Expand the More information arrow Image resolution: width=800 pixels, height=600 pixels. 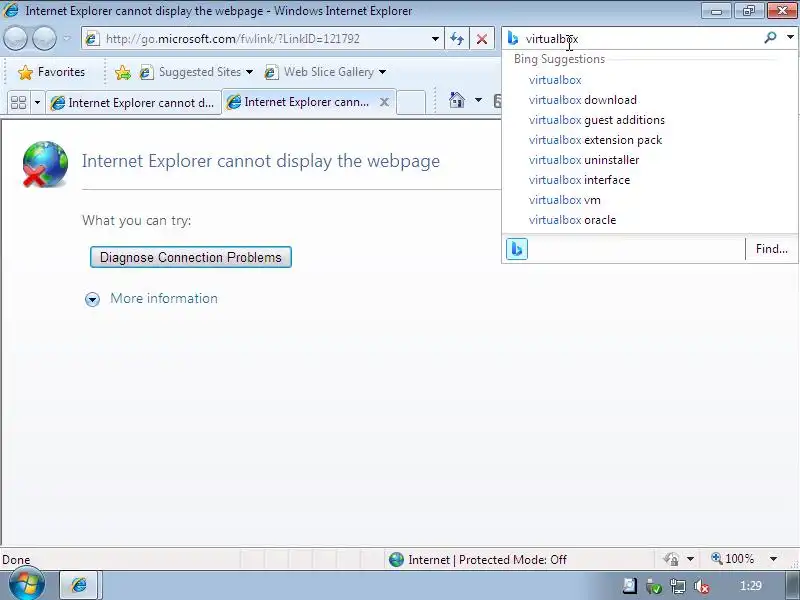pyautogui.click(x=92, y=299)
